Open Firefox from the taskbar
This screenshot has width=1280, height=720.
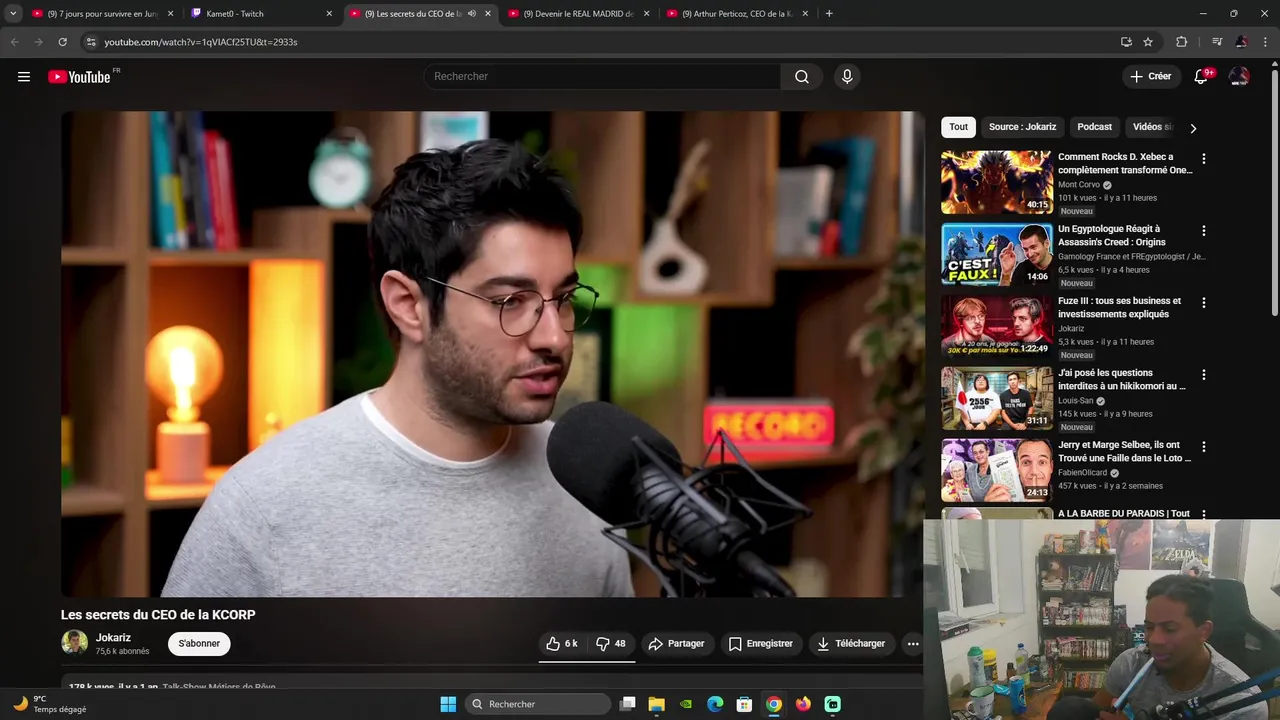803,704
